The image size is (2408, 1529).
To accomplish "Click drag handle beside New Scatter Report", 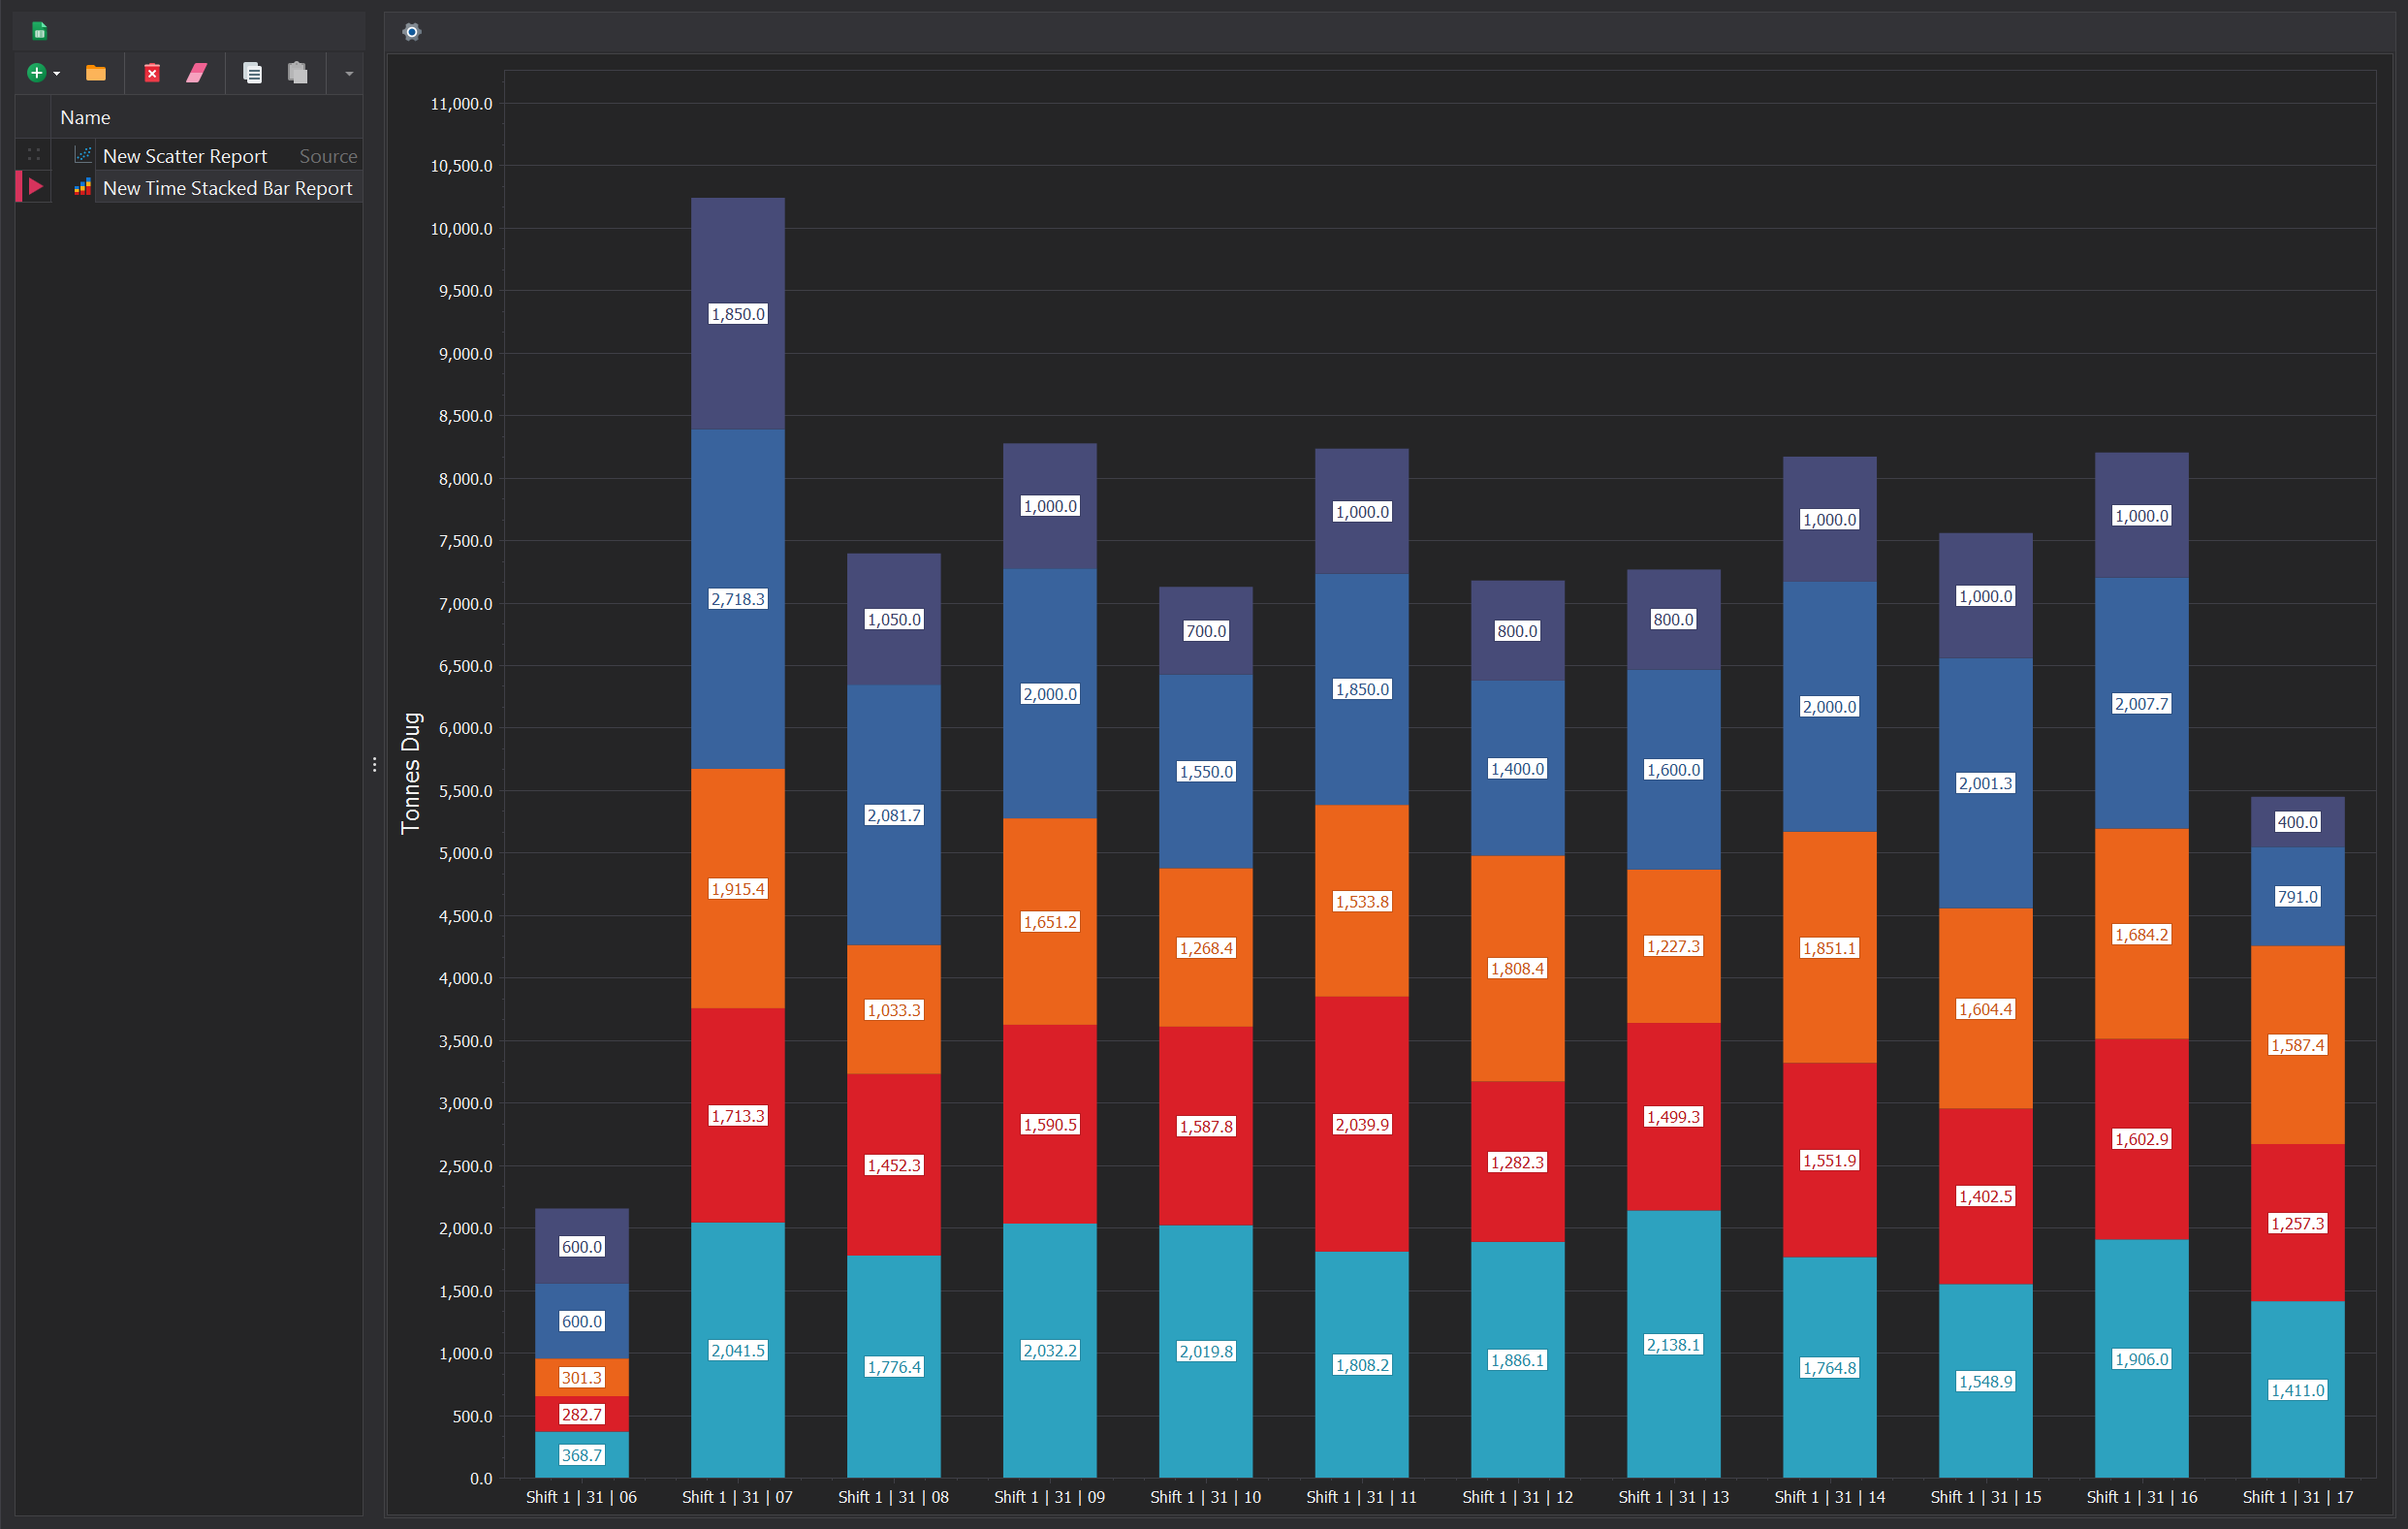I will coord(34,155).
